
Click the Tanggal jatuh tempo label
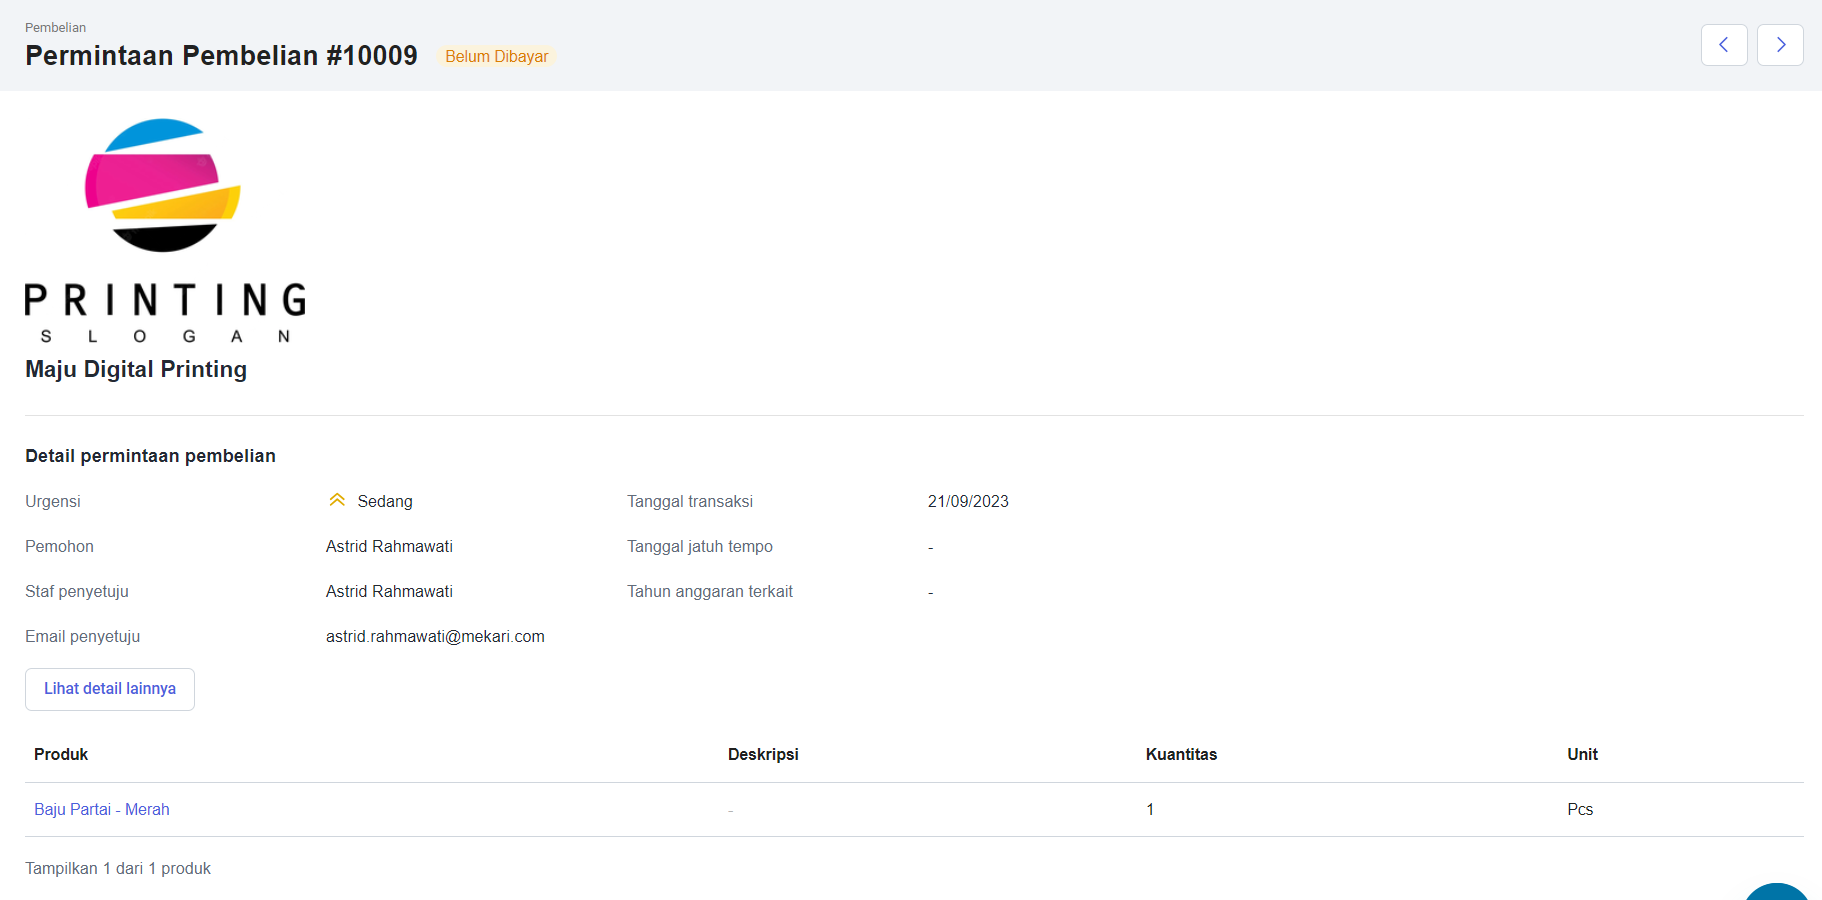click(x=700, y=546)
